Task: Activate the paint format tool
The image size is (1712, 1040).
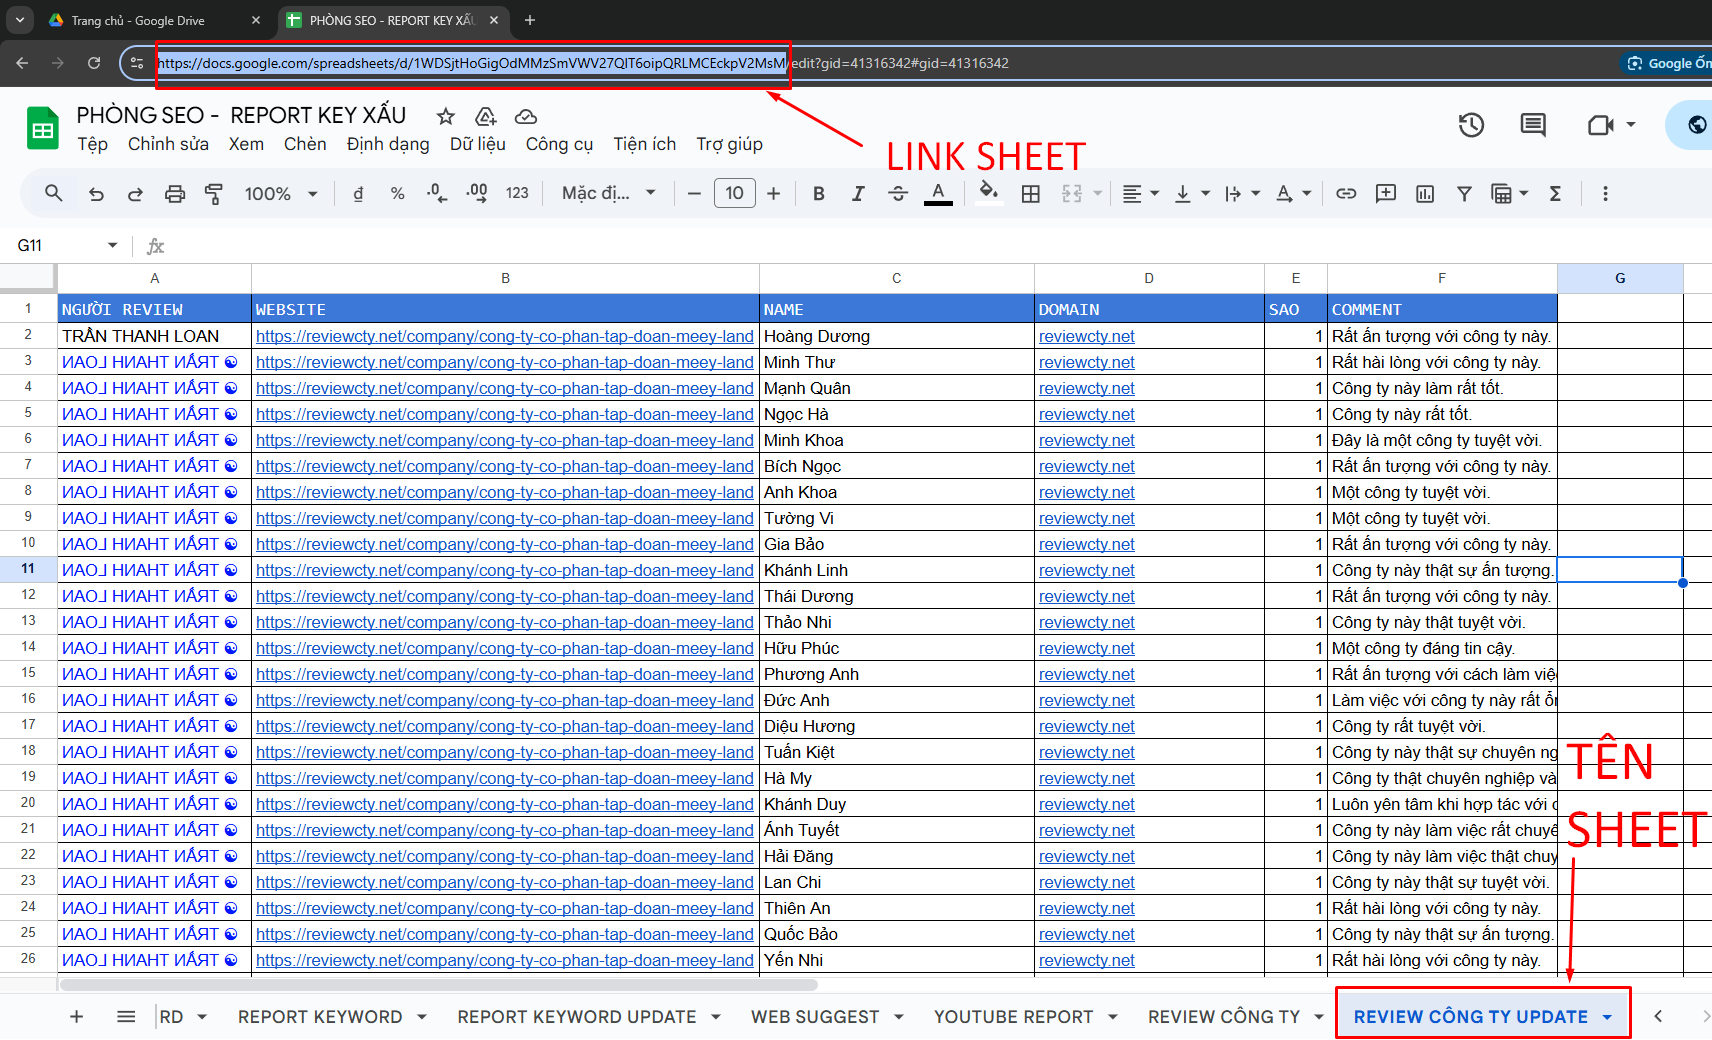Action: click(x=213, y=193)
